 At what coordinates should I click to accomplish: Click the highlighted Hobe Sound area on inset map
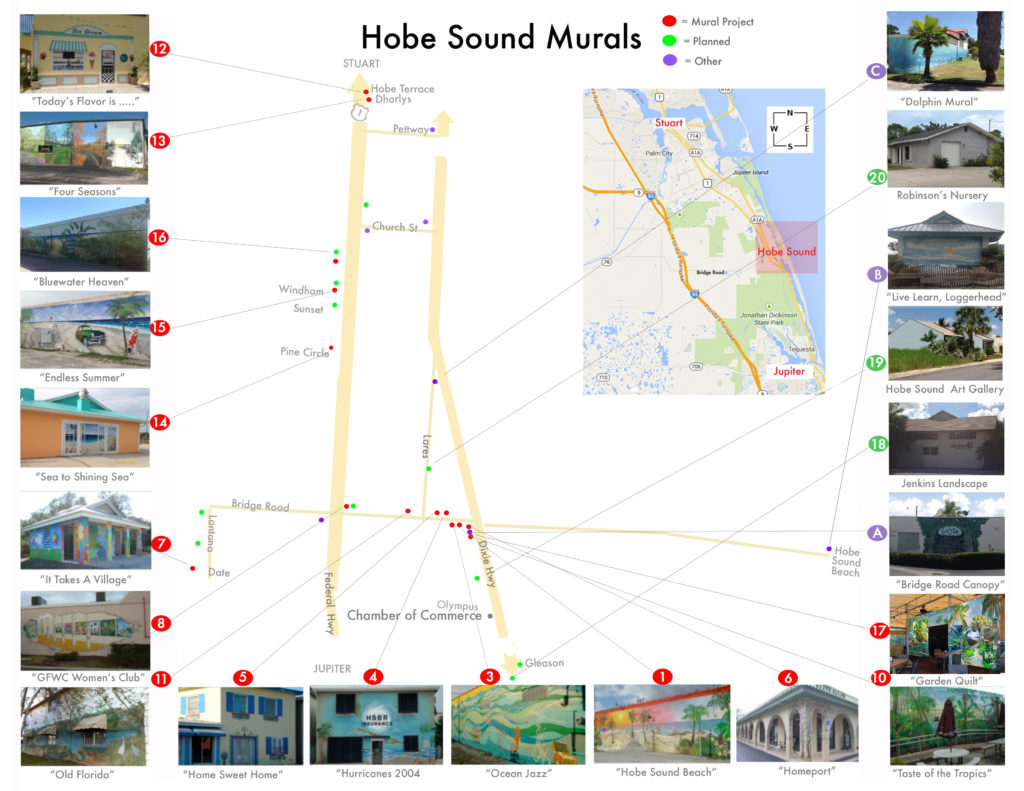786,248
